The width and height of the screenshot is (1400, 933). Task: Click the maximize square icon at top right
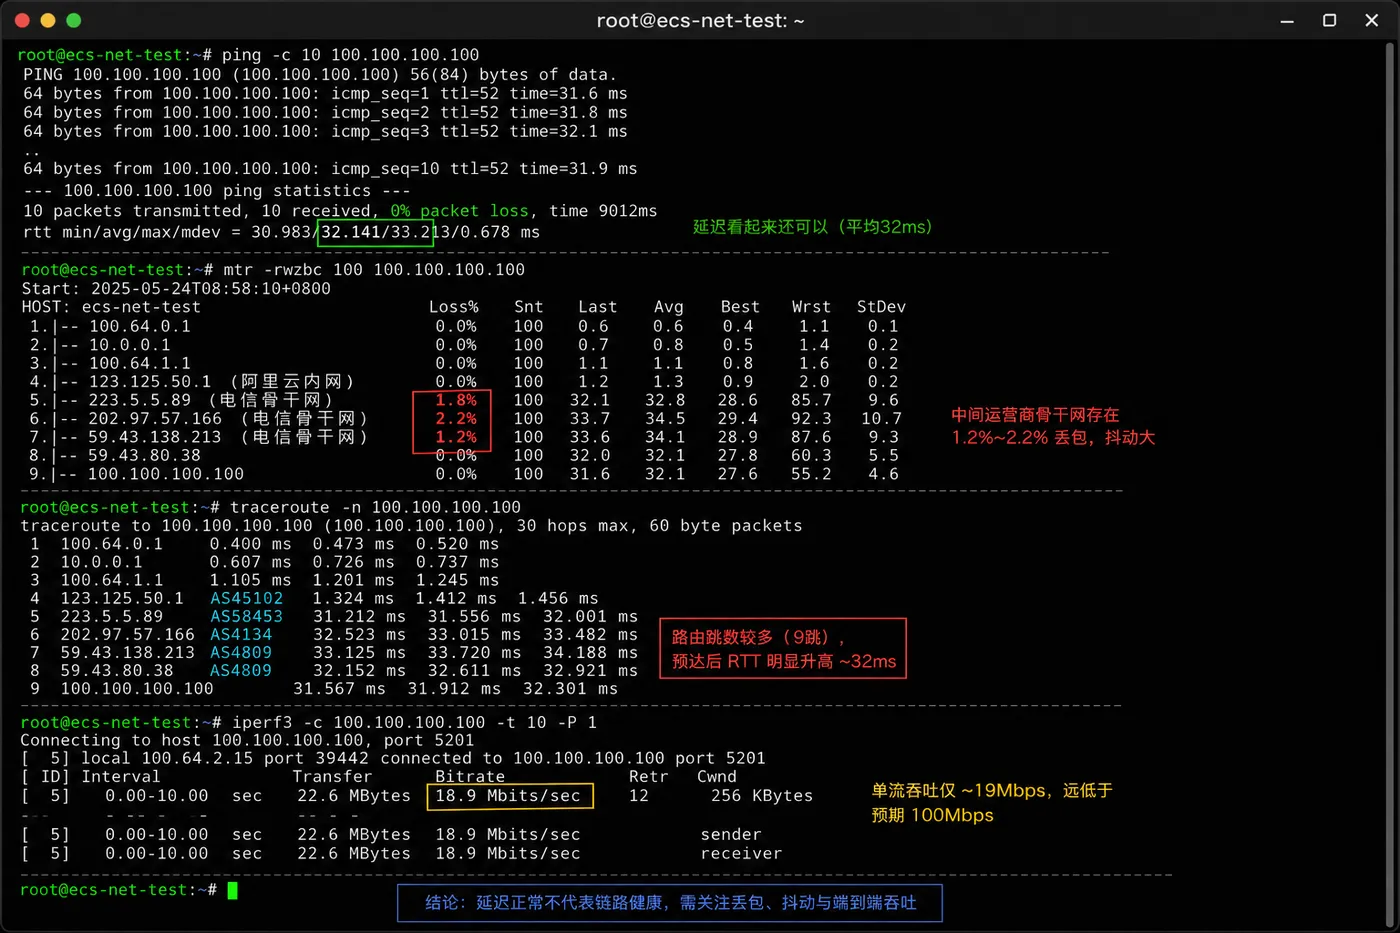(x=1329, y=20)
